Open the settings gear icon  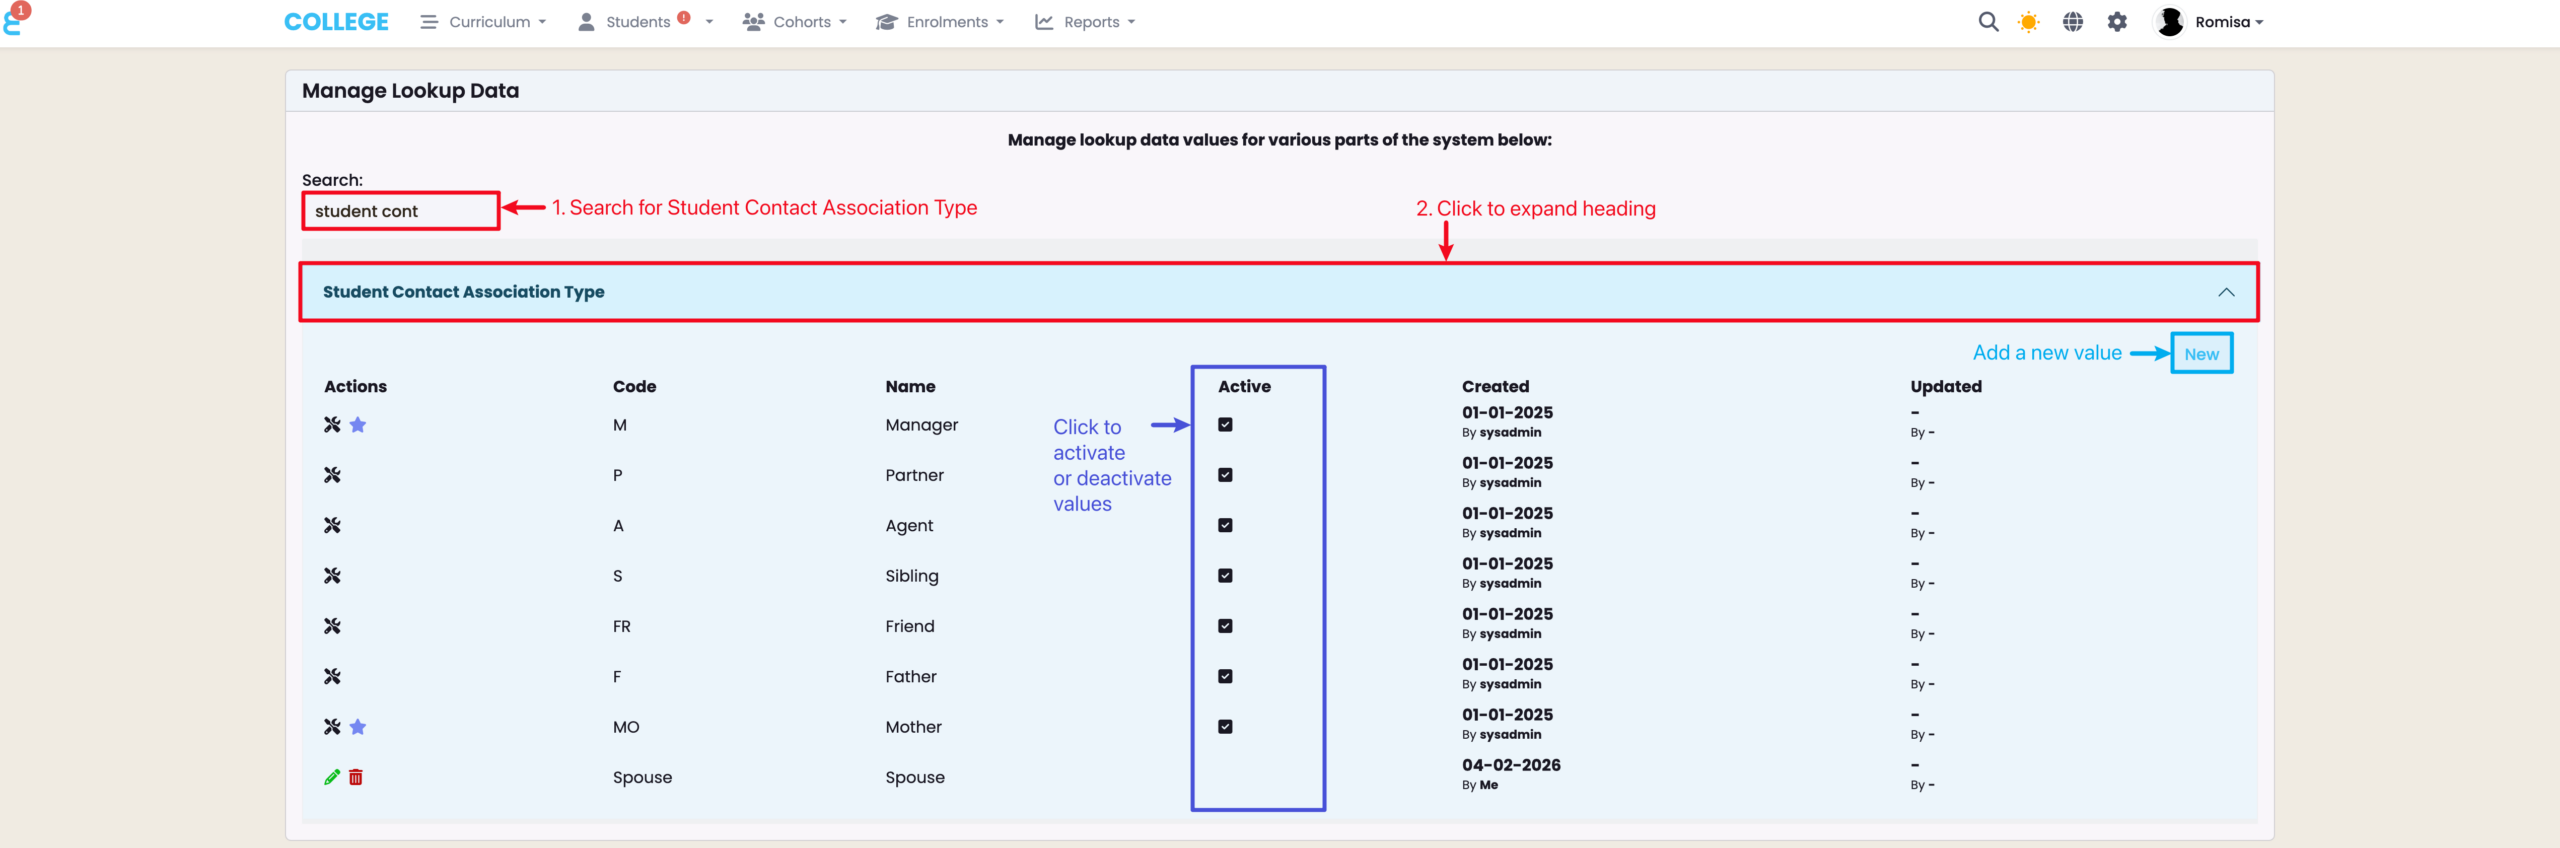pos(2117,22)
